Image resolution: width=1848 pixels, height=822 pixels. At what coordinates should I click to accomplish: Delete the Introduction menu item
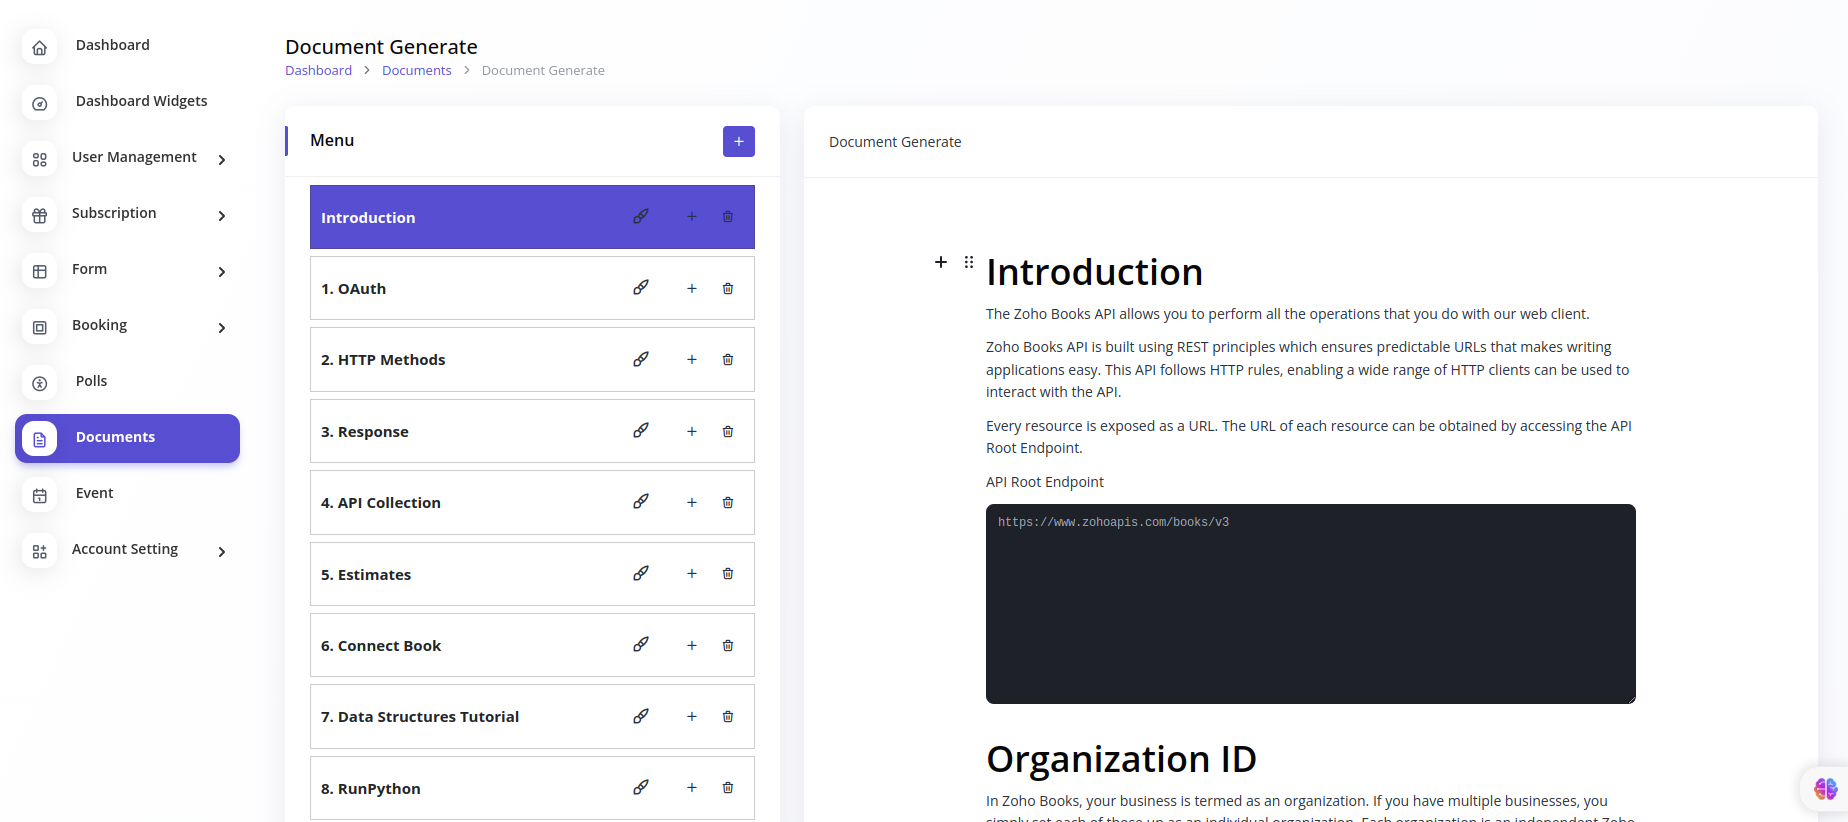[x=728, y=217]
